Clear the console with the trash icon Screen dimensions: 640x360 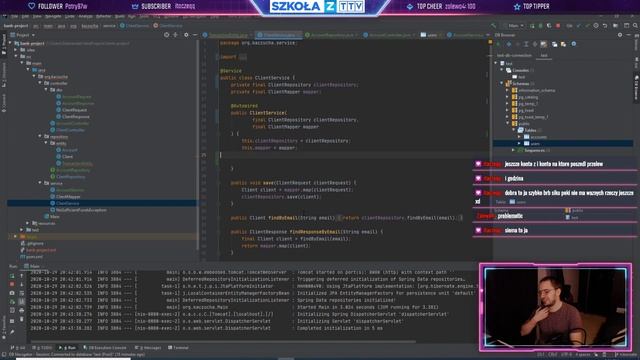(22, 319)
